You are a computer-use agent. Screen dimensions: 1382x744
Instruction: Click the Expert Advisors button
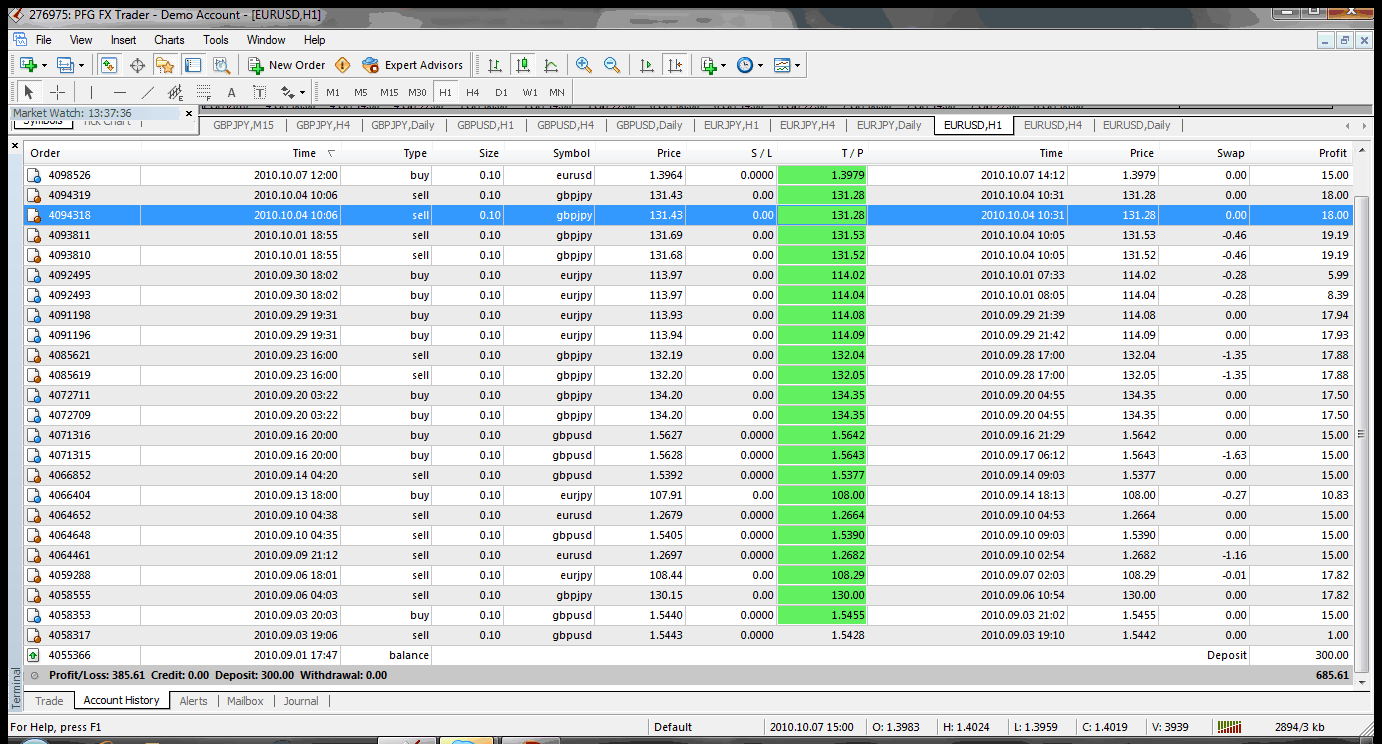coord(413,65)
